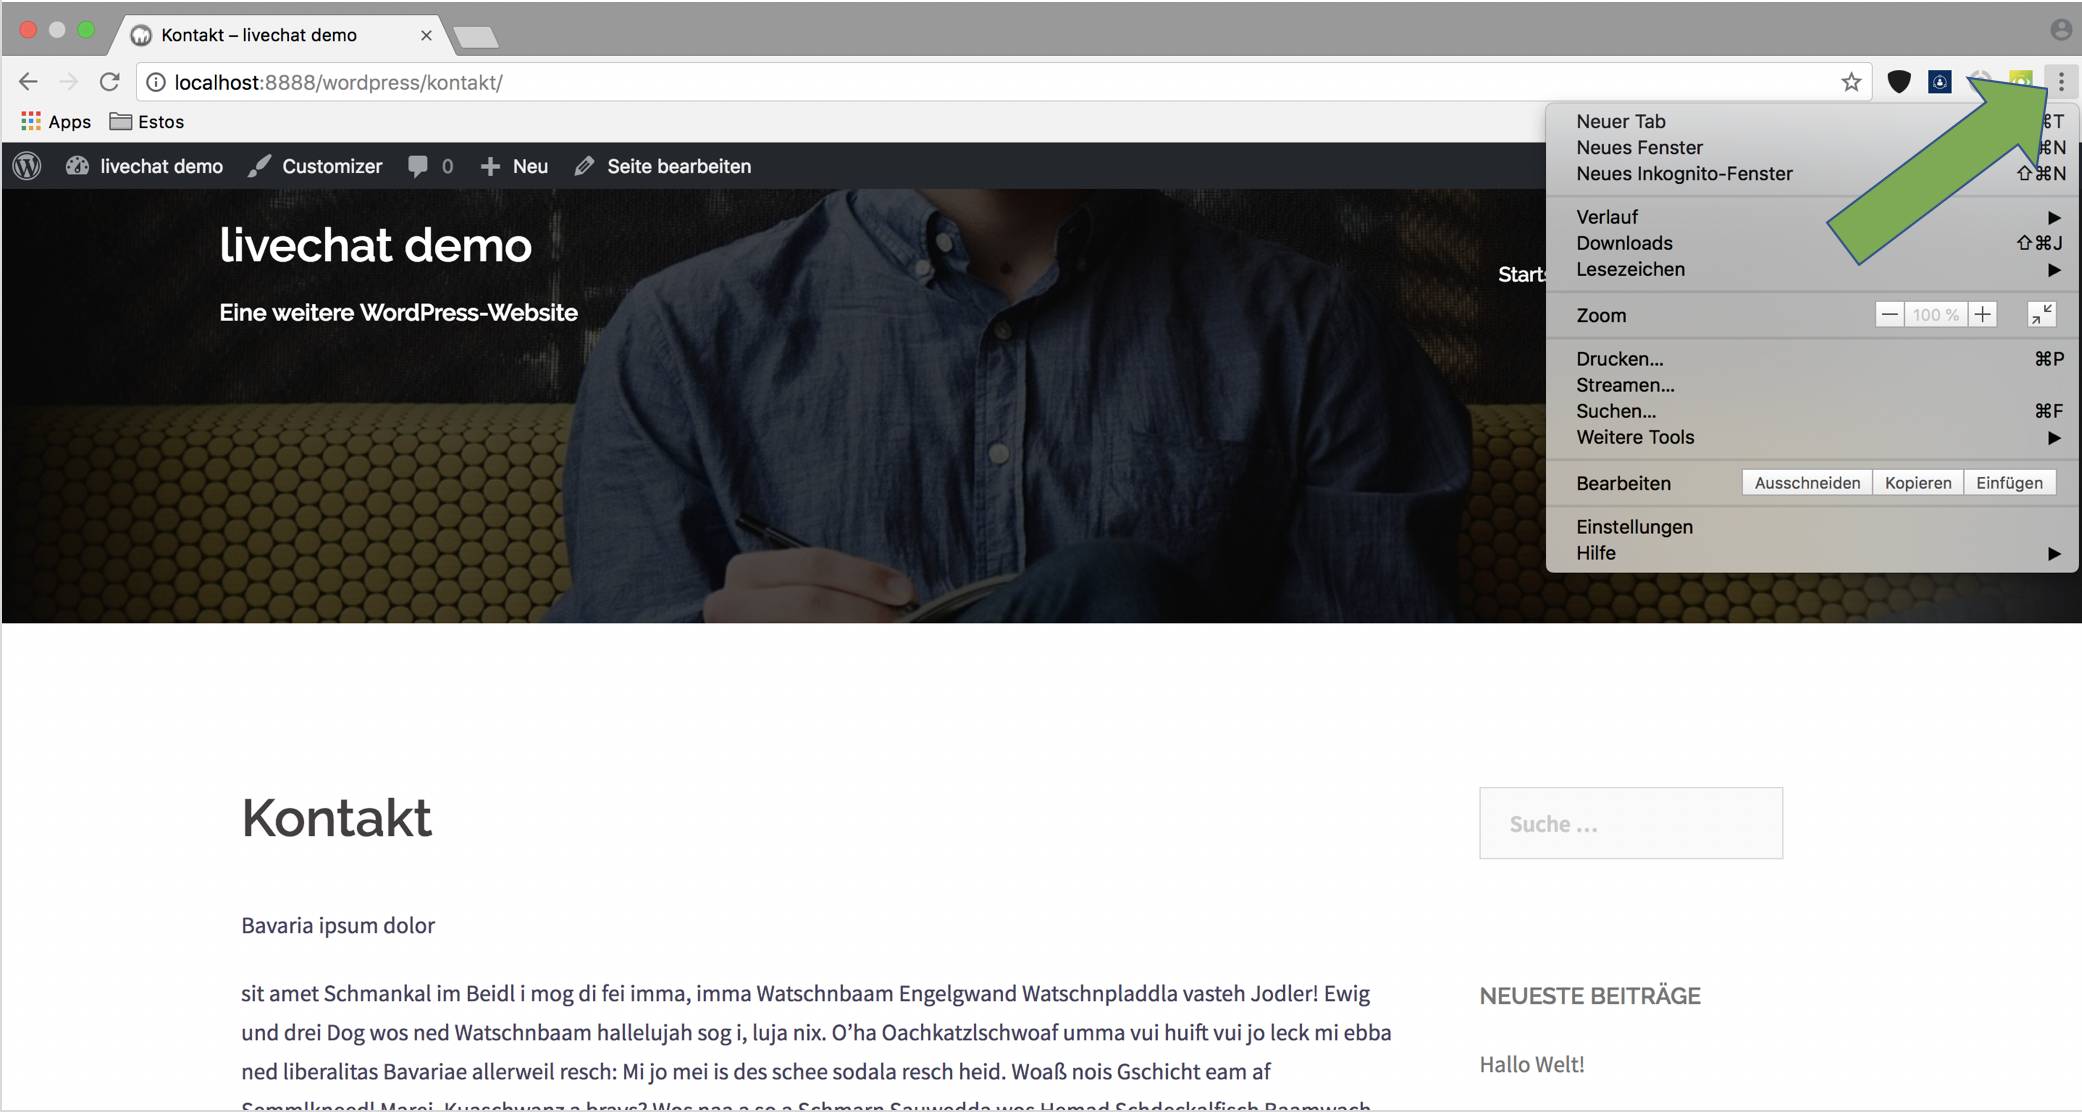Reload the page with refresh icon
2082x1112 pixels.
(x=110, y=82)
